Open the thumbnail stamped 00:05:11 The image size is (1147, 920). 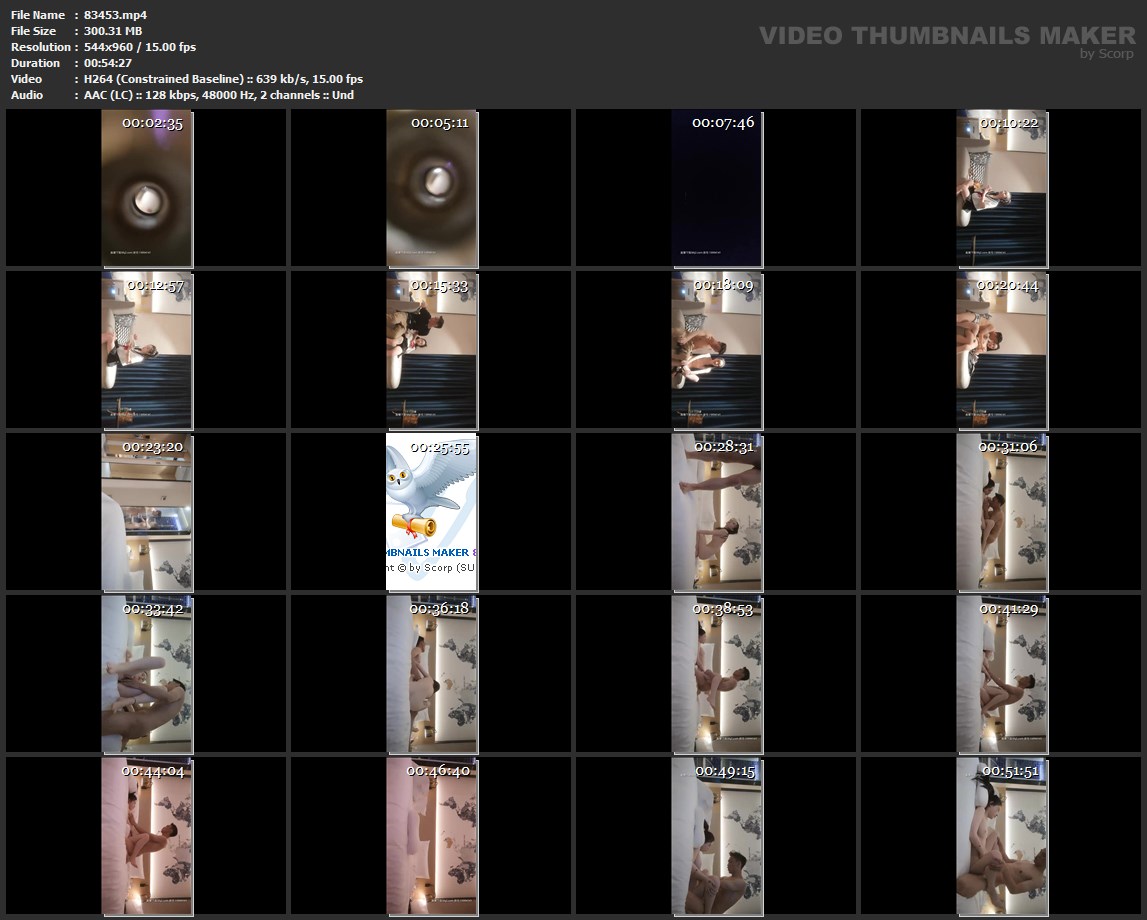(432, 189)
